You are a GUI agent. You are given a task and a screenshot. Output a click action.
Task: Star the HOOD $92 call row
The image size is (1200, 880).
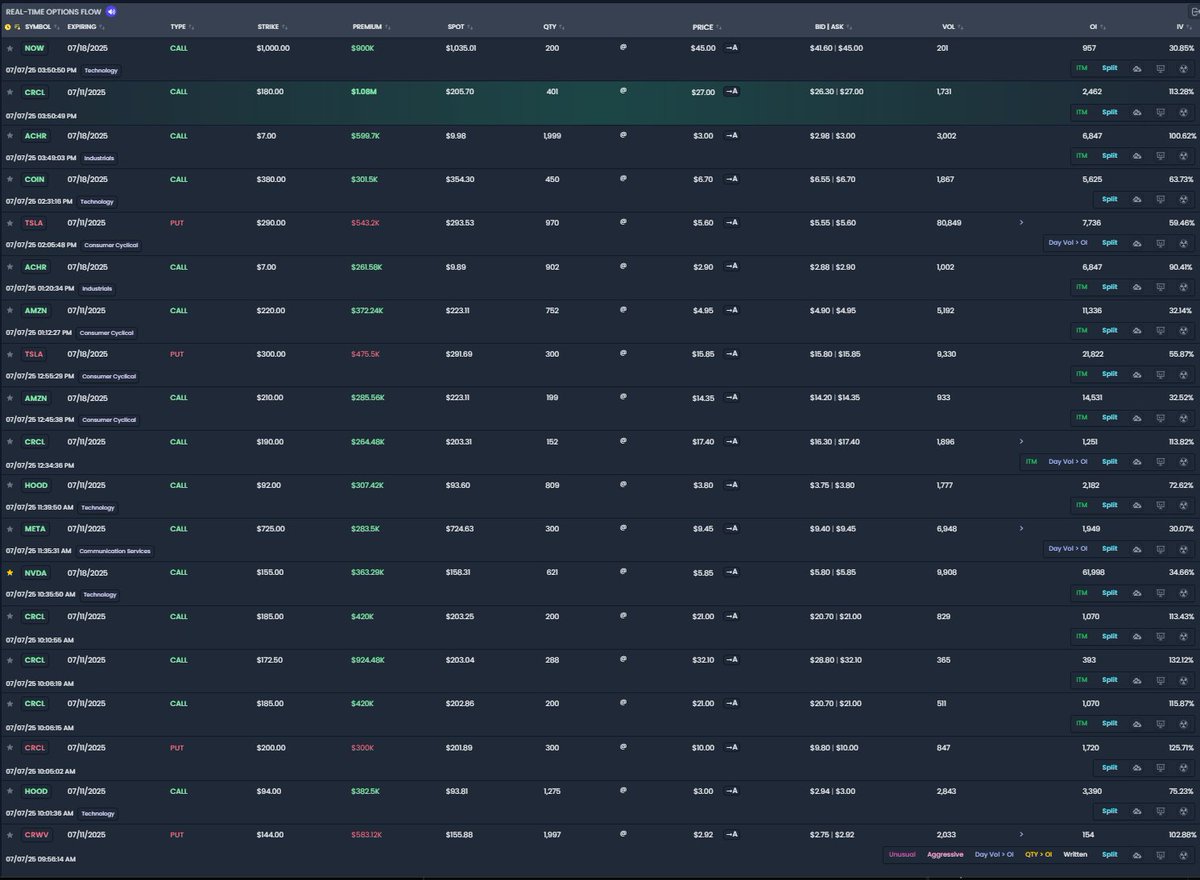[10, 485]
